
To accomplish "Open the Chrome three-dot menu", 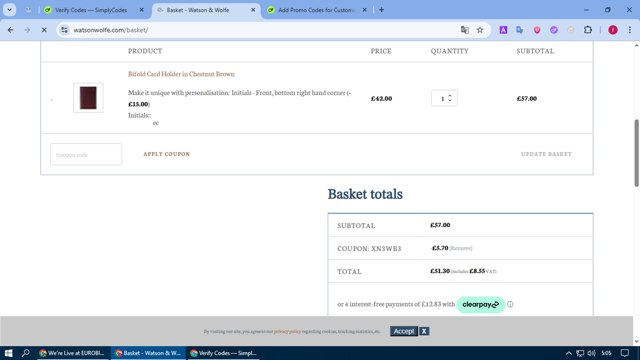I will [x=630, y=30].
